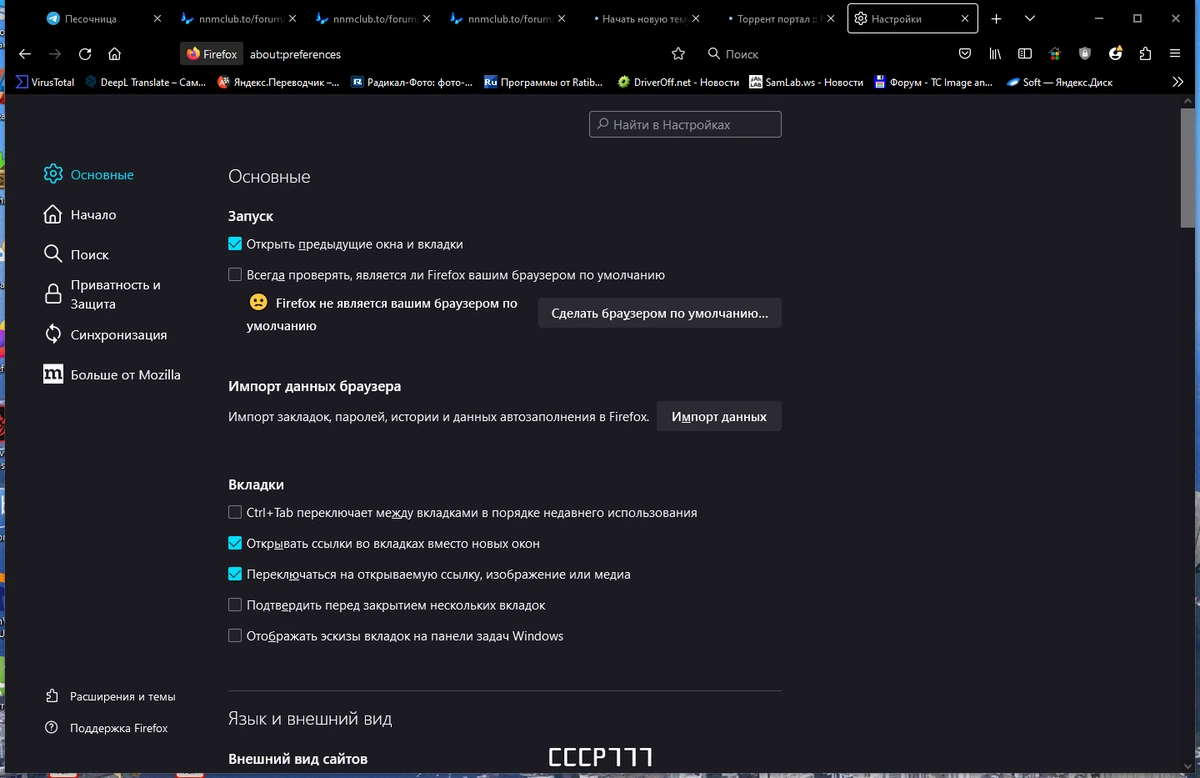The height and width of the screenshot is (778, 1200).
Task: Click the Firefox identity icon in address bar
Action: tap(211, 54)
